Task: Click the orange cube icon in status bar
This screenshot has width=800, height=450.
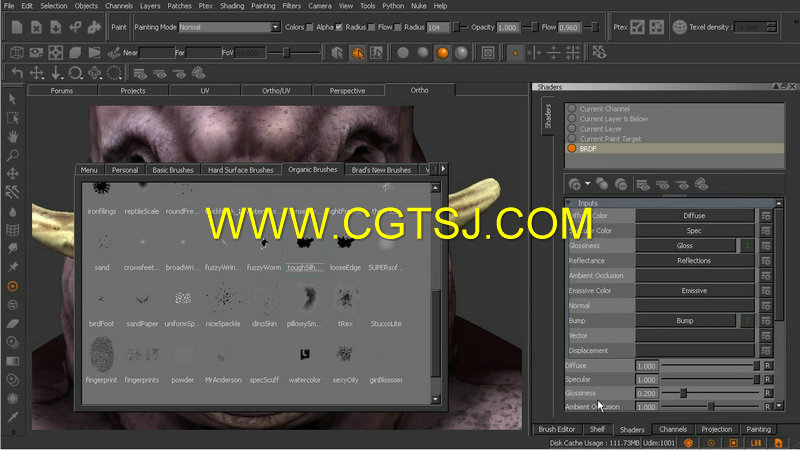Action: click(688, 443)
